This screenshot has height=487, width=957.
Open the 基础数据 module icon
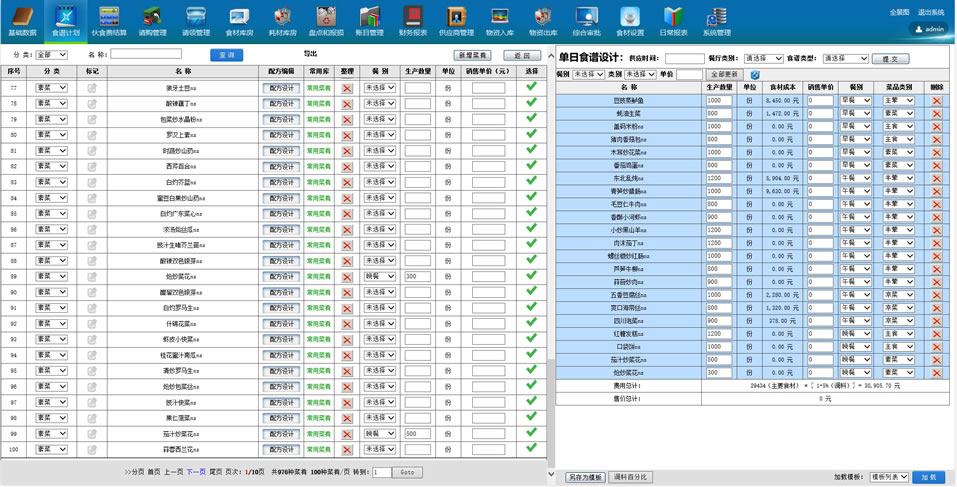[22, 20]
